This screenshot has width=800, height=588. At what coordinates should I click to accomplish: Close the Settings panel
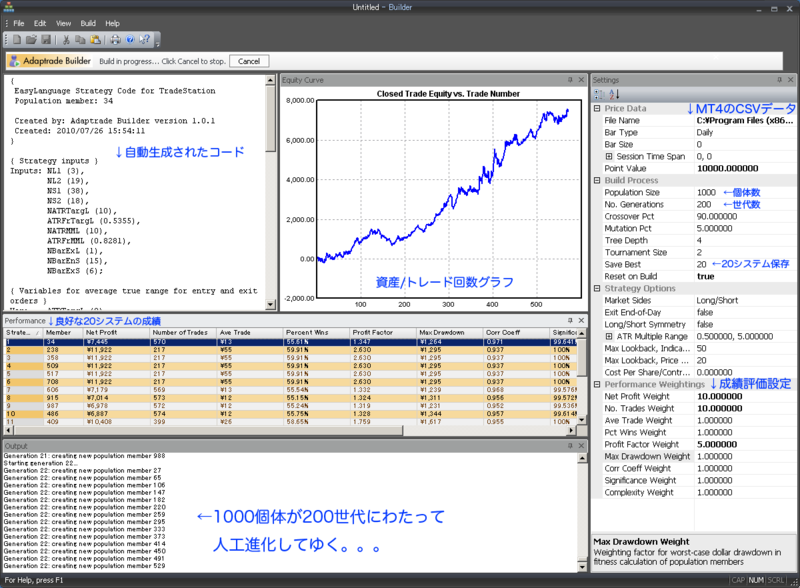(790, 80)
